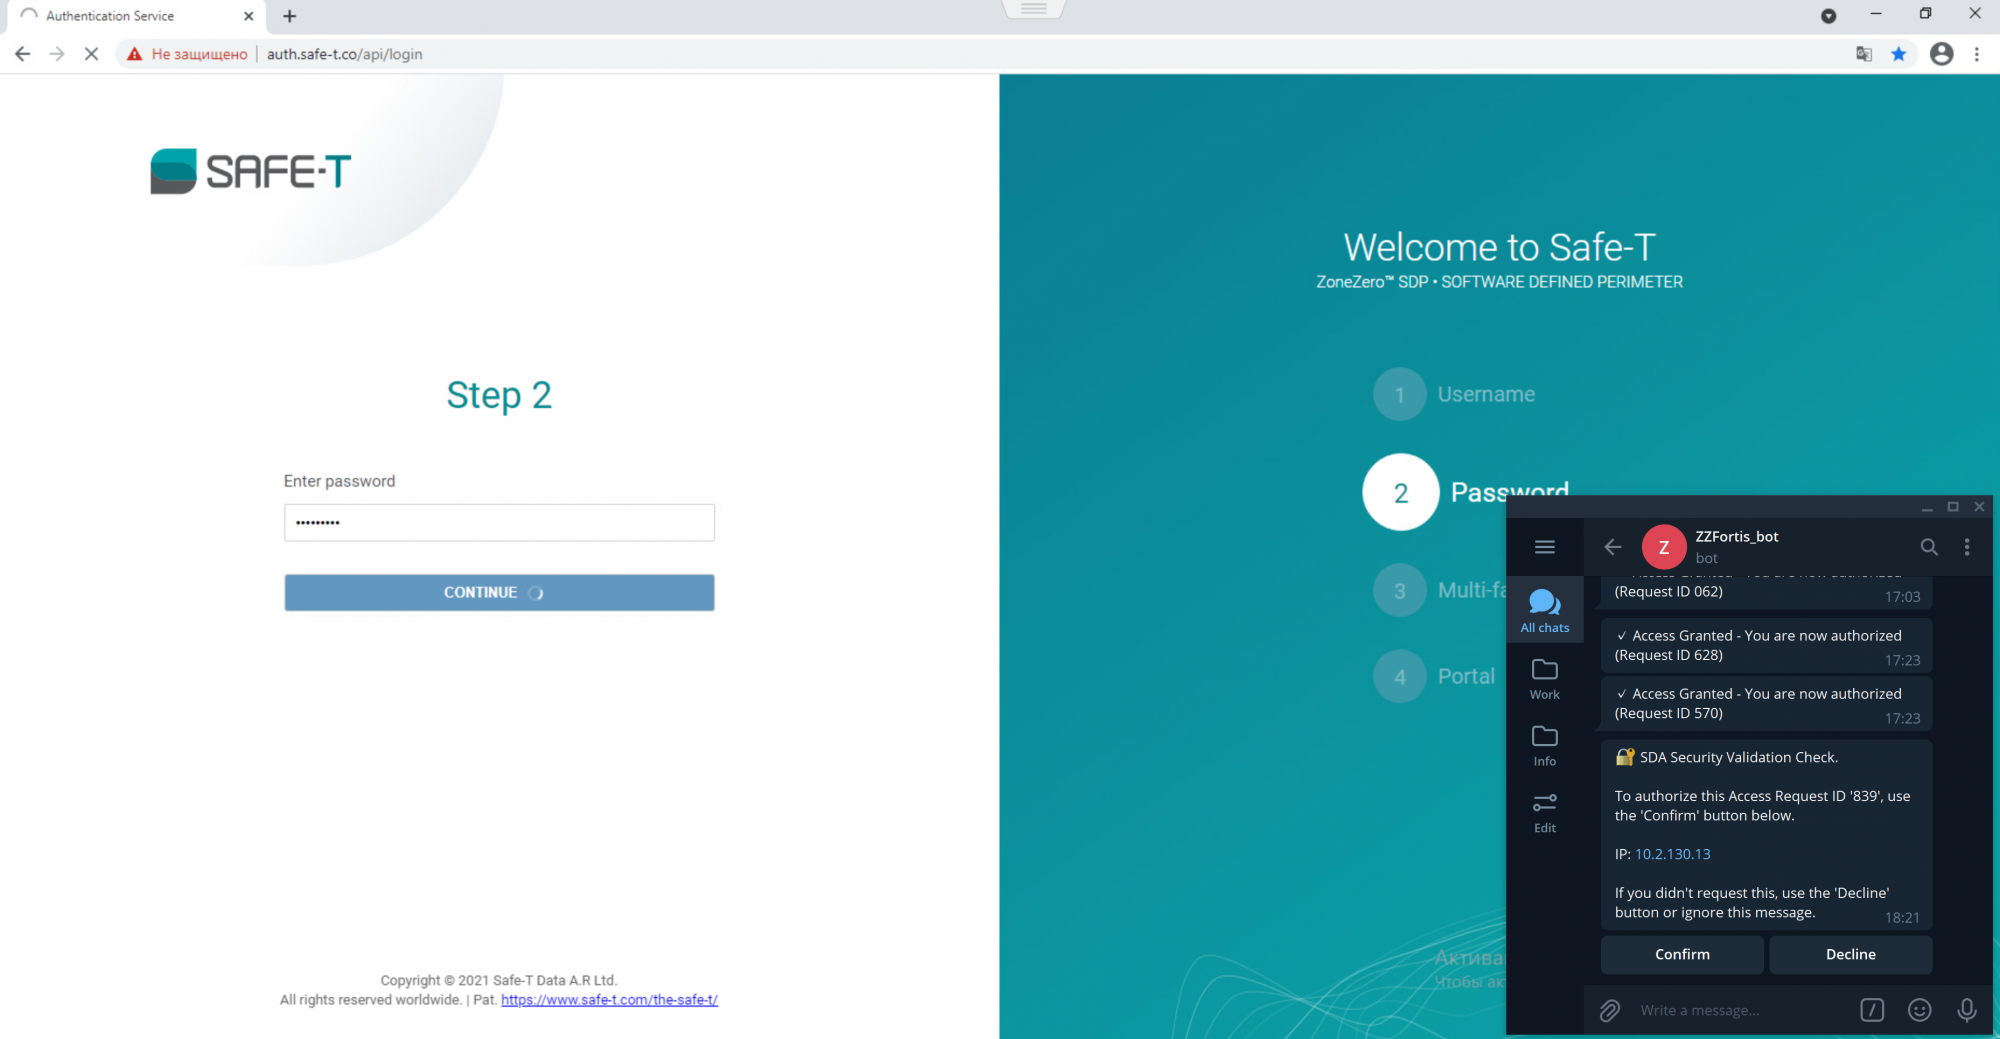Open the emoji picker icon
The width and height of the screenshot is (2000, 1039).
pyautogui.click(x=1919, y=1011)
